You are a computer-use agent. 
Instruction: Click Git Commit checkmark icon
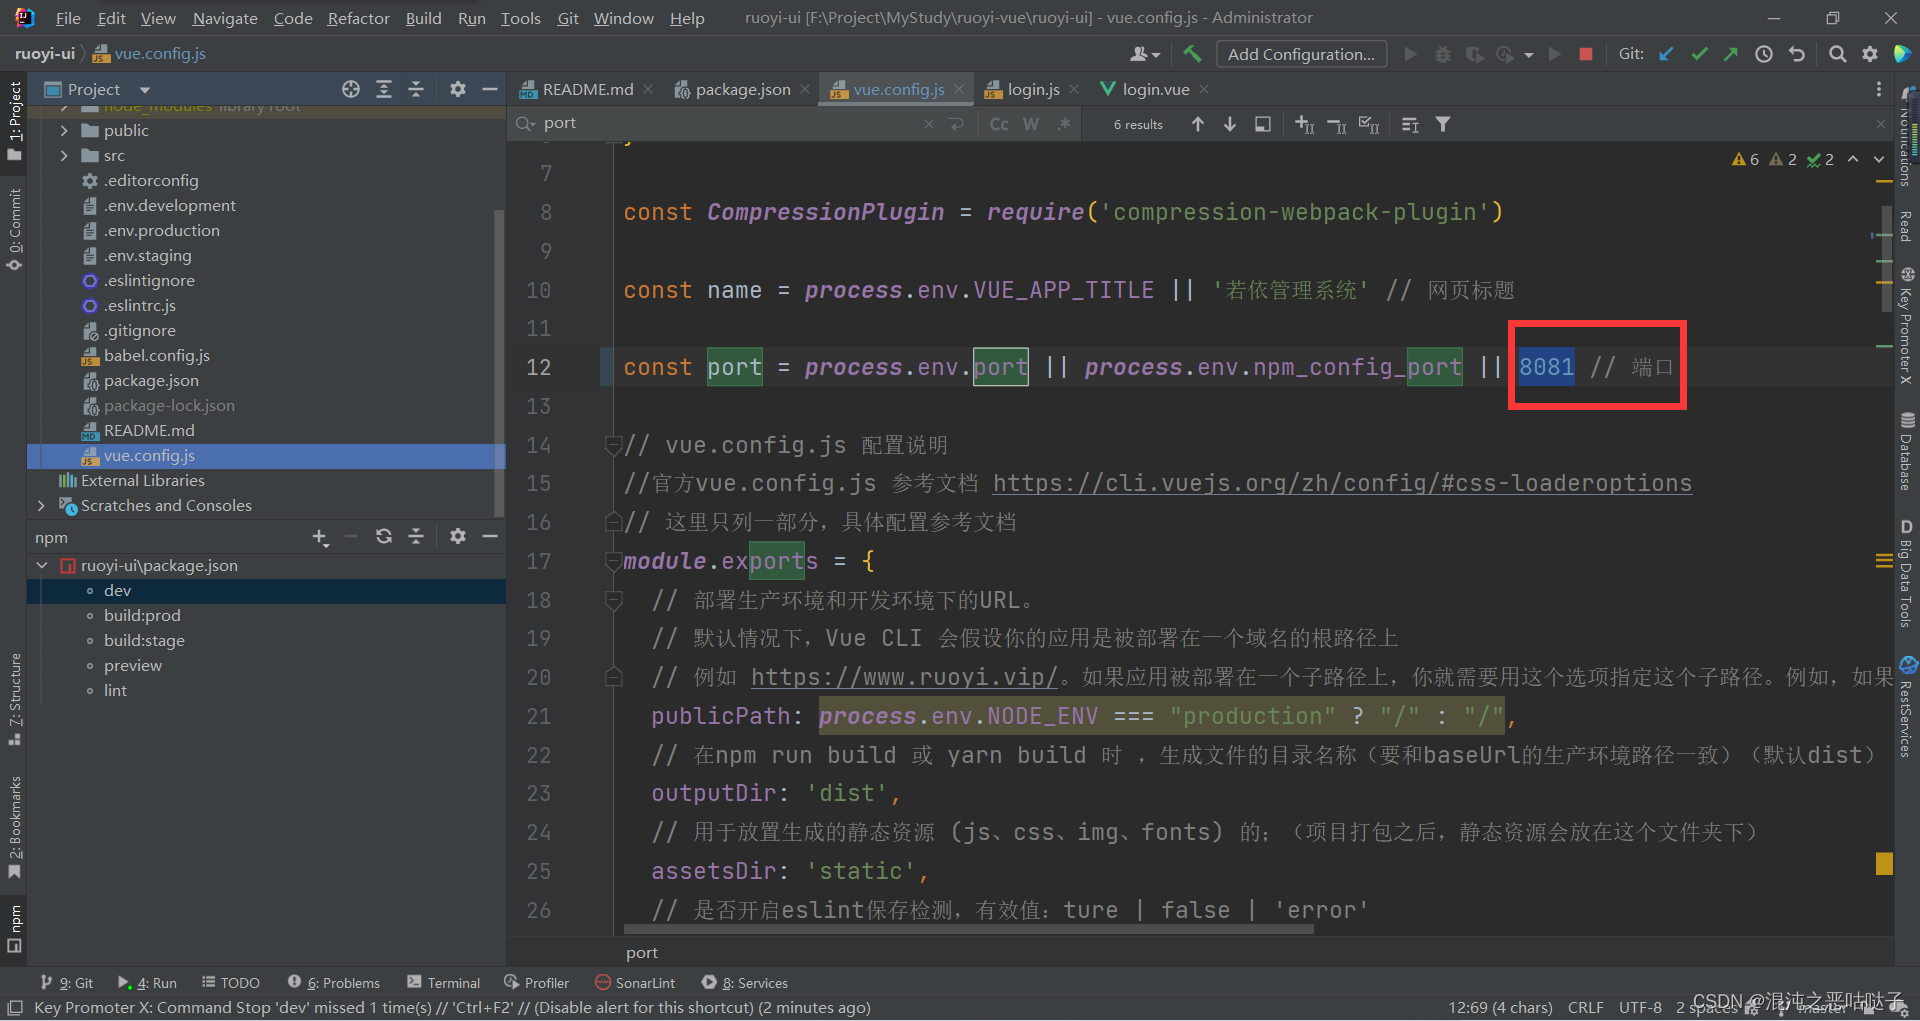click(x=1699, y=54)
